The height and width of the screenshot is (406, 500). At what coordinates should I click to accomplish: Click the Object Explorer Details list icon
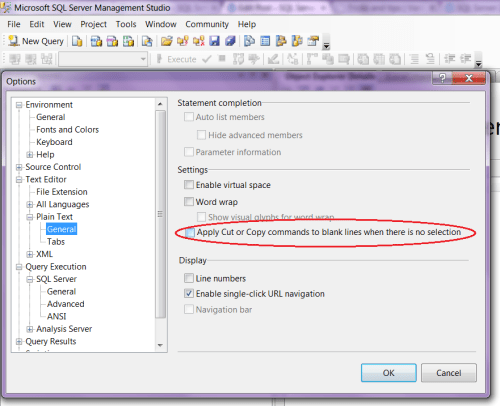(x=265, y=41)
